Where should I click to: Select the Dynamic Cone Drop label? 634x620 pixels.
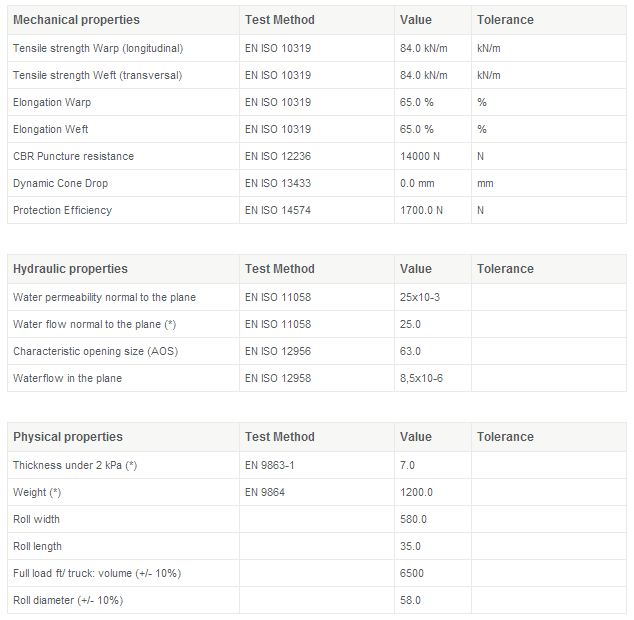(x=60, y=183)
